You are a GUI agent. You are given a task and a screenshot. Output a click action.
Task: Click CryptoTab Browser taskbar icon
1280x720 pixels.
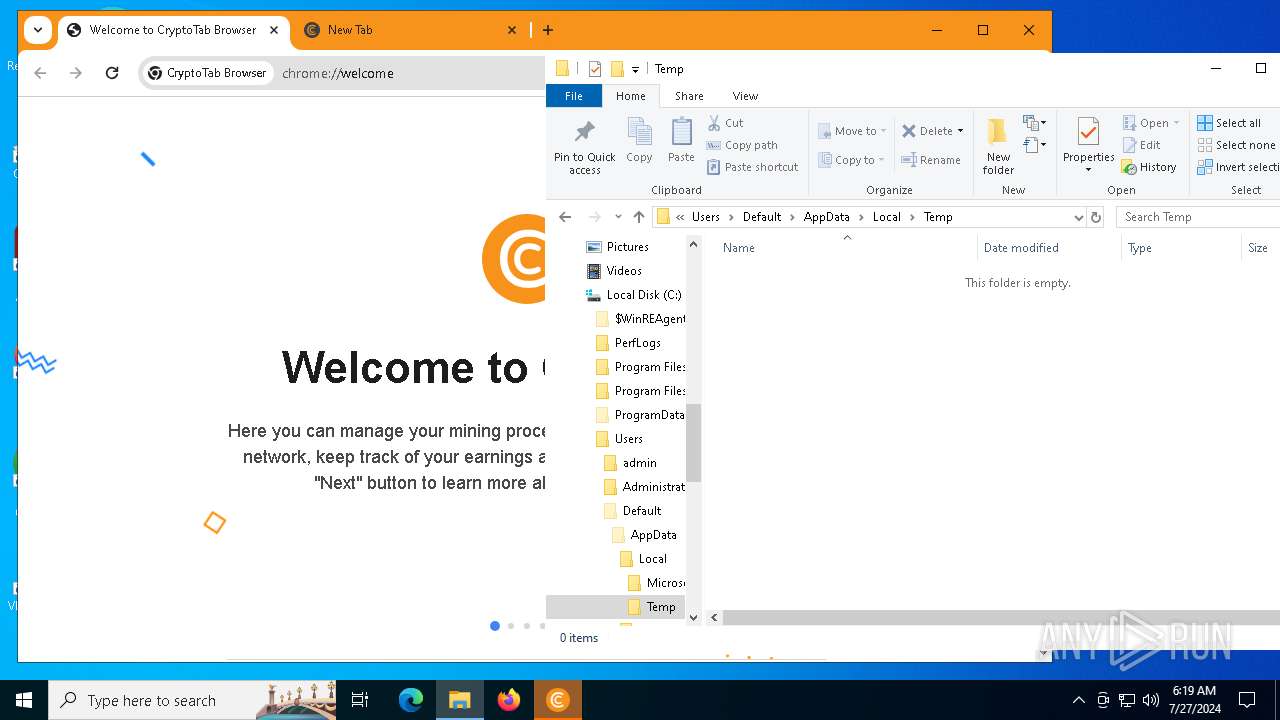pyautogui.click(x=558, y=700)
